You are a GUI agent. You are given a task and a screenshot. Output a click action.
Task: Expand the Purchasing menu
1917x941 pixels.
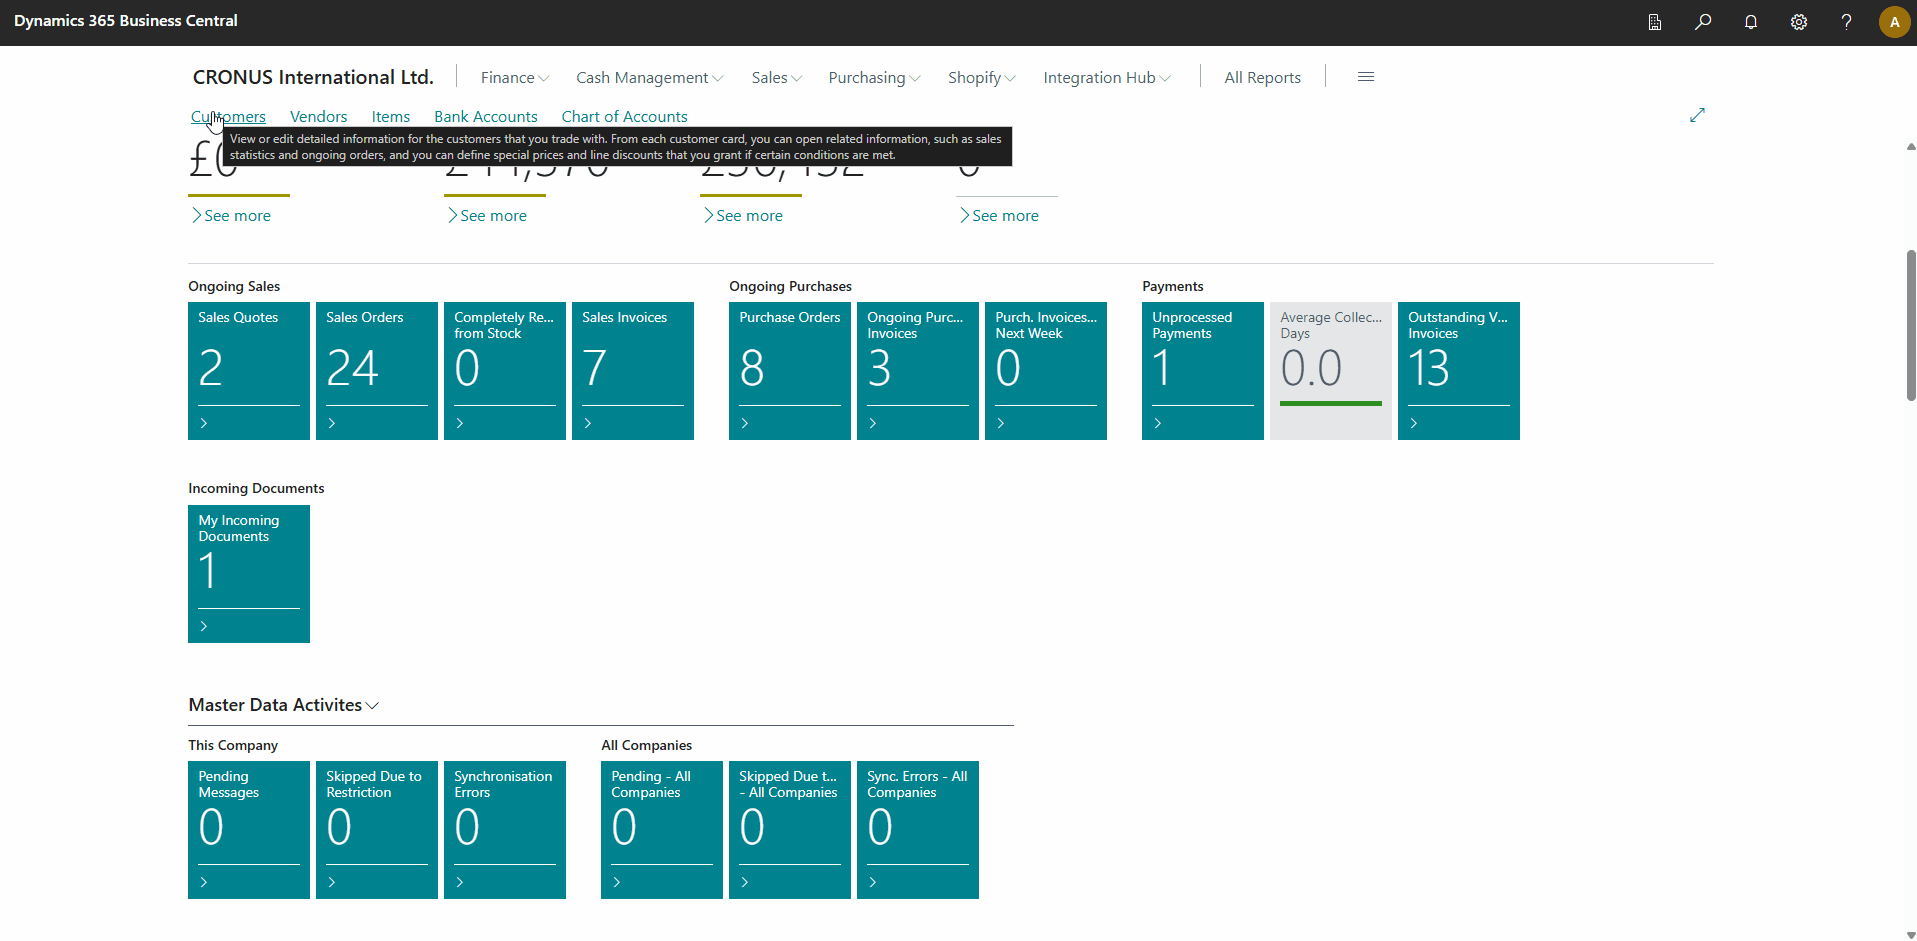[874, 77]
